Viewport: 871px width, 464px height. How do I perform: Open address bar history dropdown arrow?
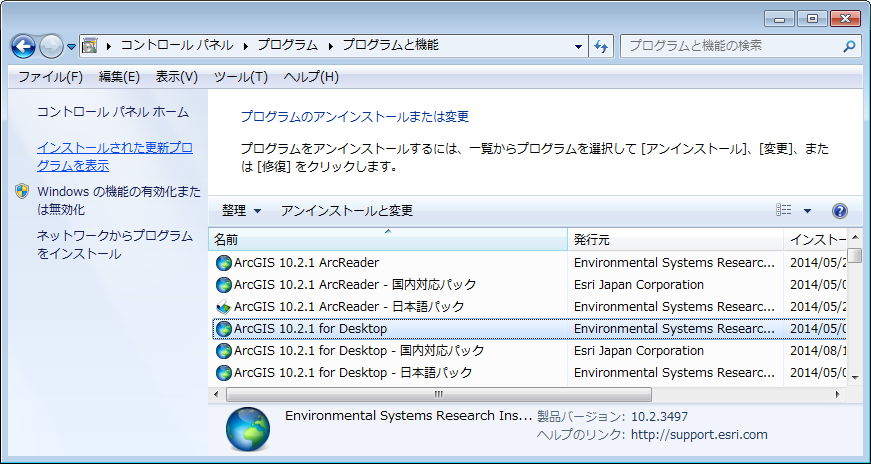tap(578, 47)
